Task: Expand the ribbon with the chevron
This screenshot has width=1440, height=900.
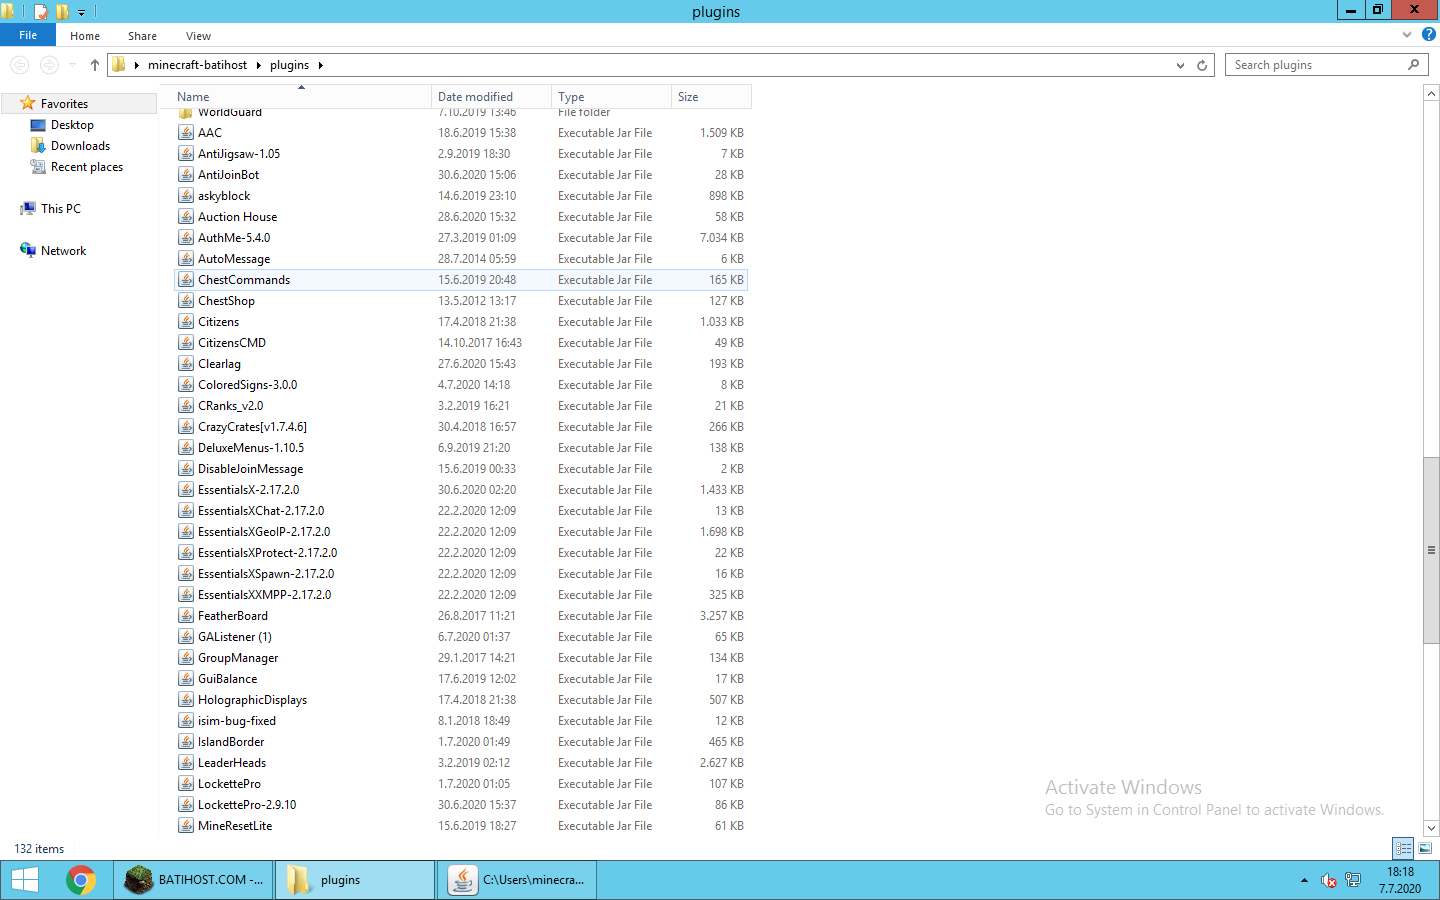Action: 1407,34
